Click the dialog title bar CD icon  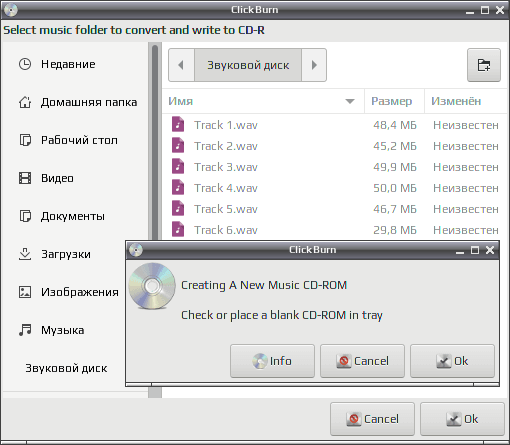pyautogui.click(x=136, y=250)
